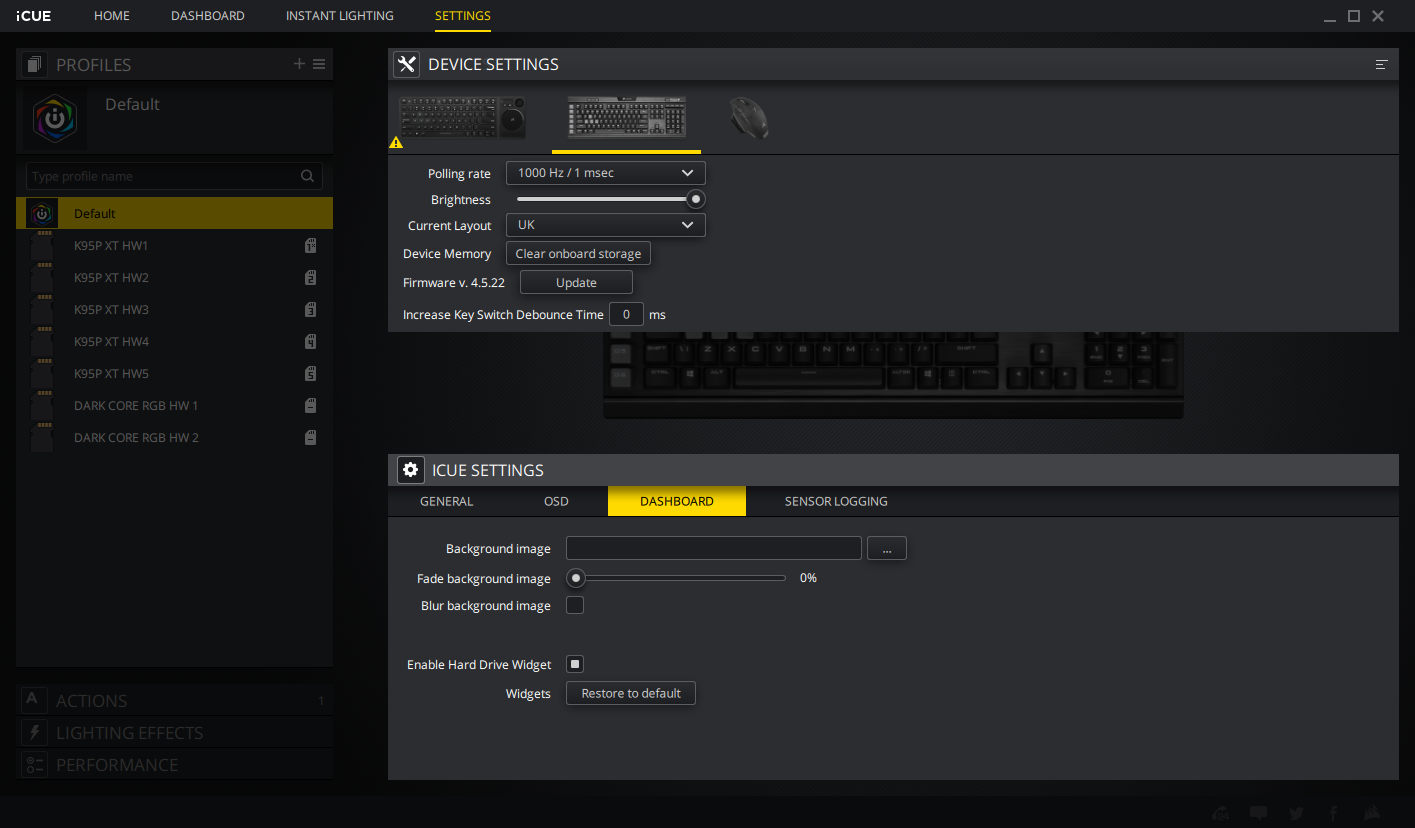The image size is (1415, 828).
Task: Open the Facebook link in the footer
Action: click(1333, 813)
